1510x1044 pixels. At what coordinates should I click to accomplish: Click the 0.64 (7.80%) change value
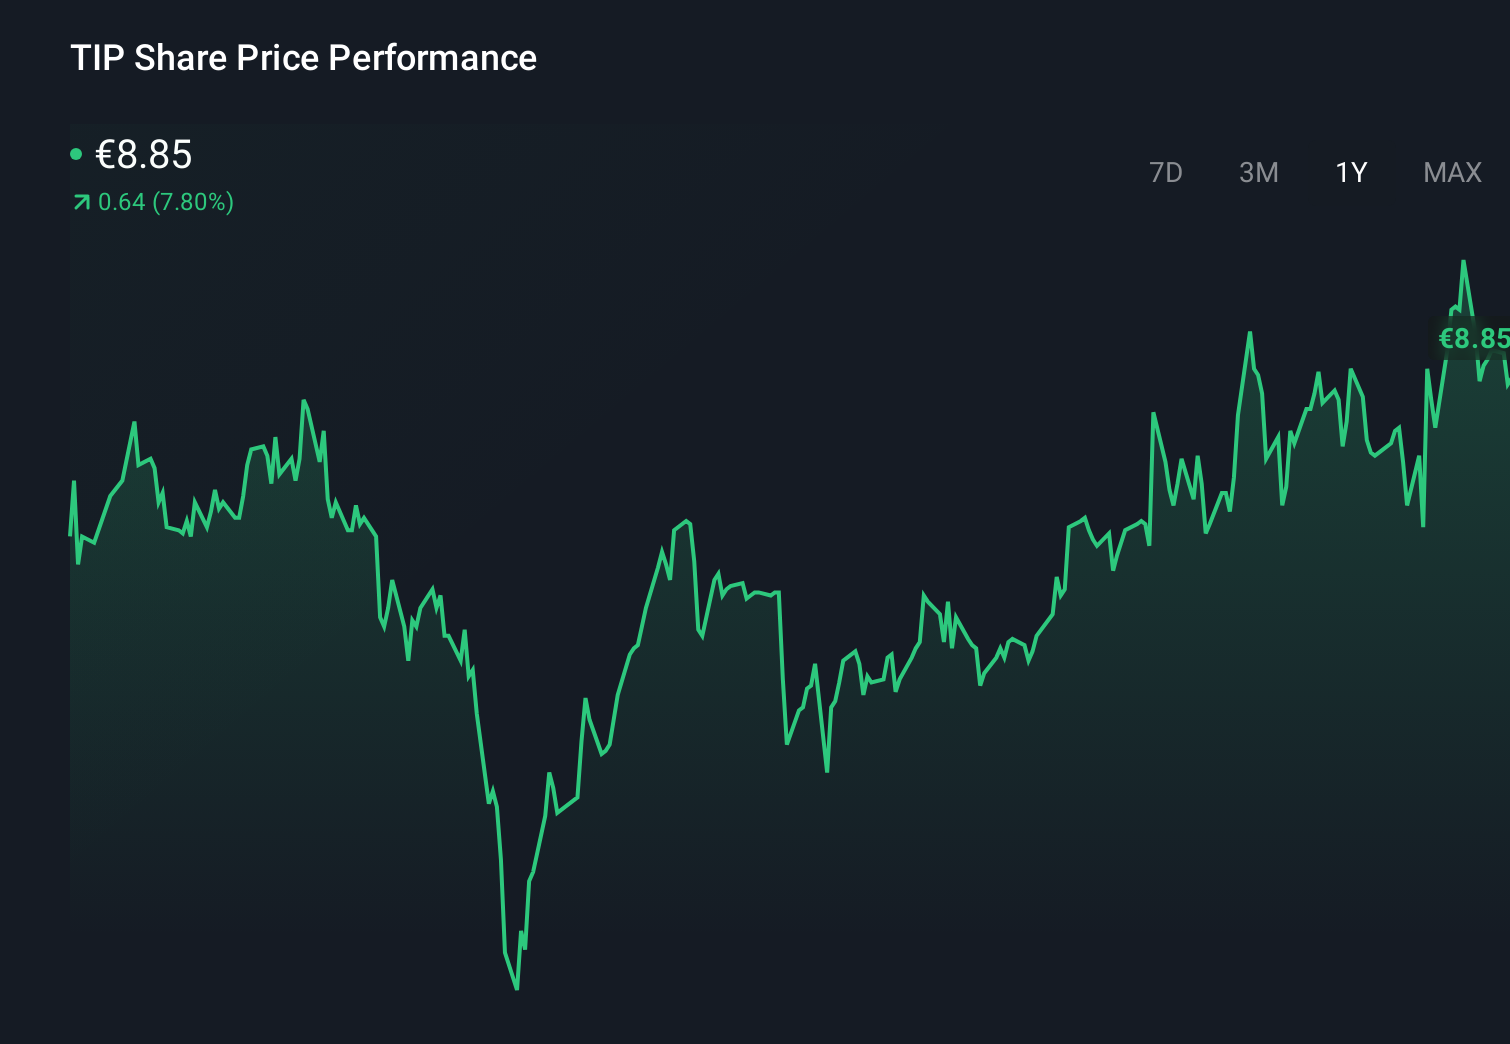point(165,202)
